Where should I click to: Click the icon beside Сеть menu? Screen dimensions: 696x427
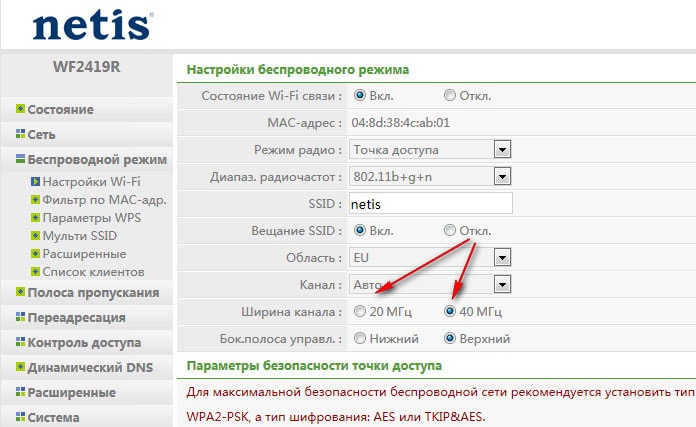pos(20,134)
